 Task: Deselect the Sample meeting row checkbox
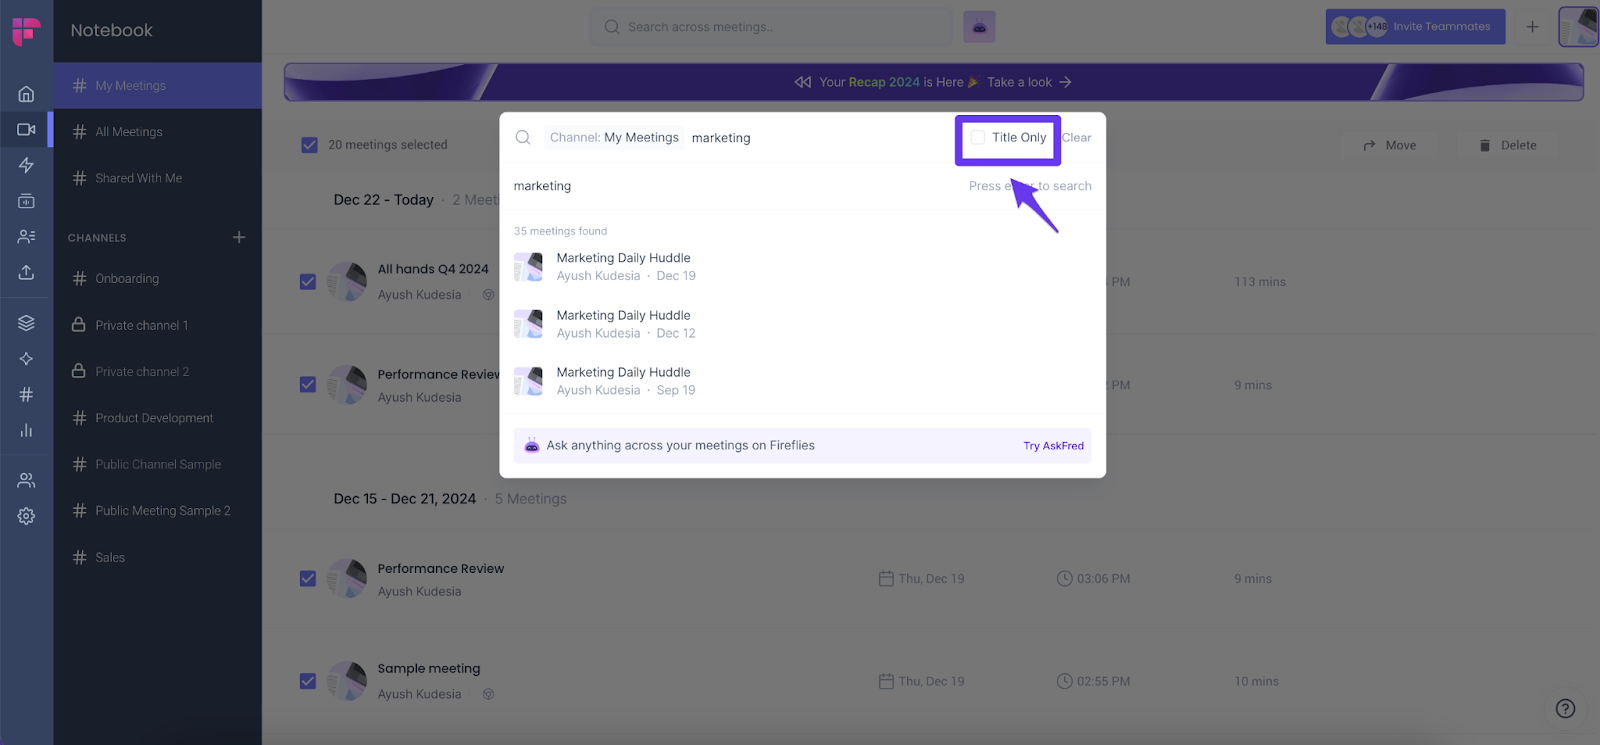[x=308, y=681]
